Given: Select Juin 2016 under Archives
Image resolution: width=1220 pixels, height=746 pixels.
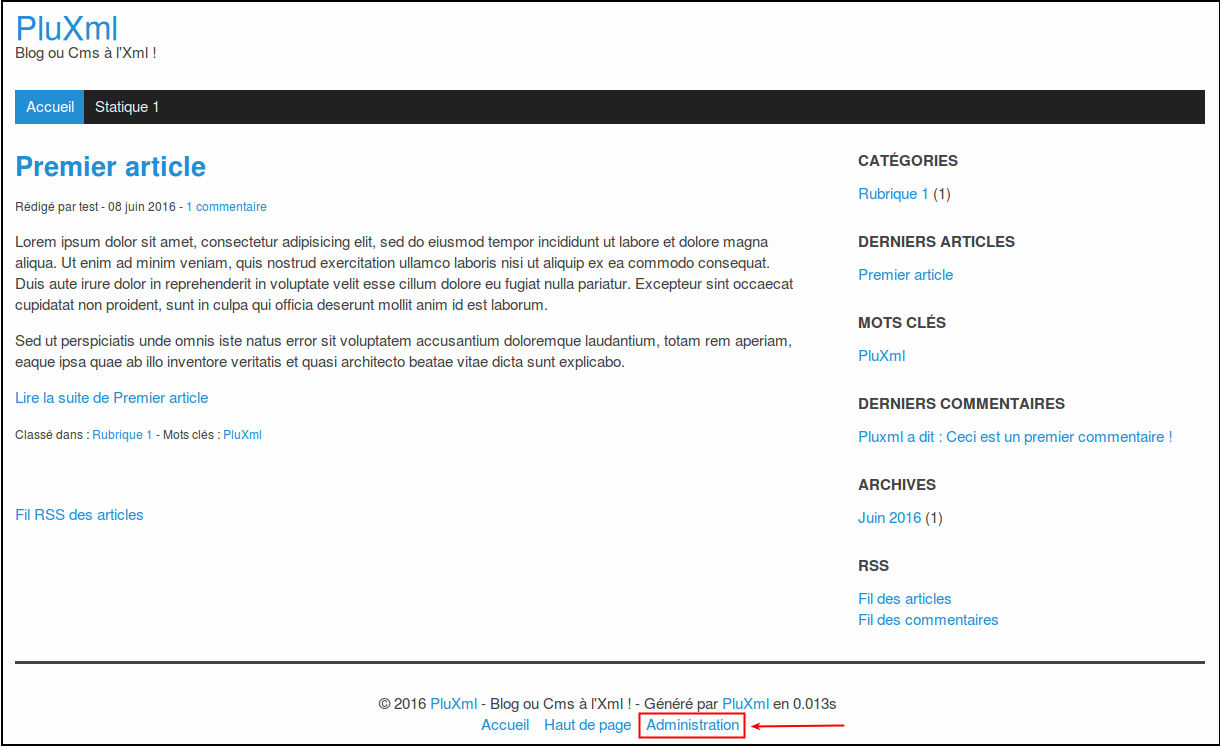Looking at the screenshot, I should point(889,518).
